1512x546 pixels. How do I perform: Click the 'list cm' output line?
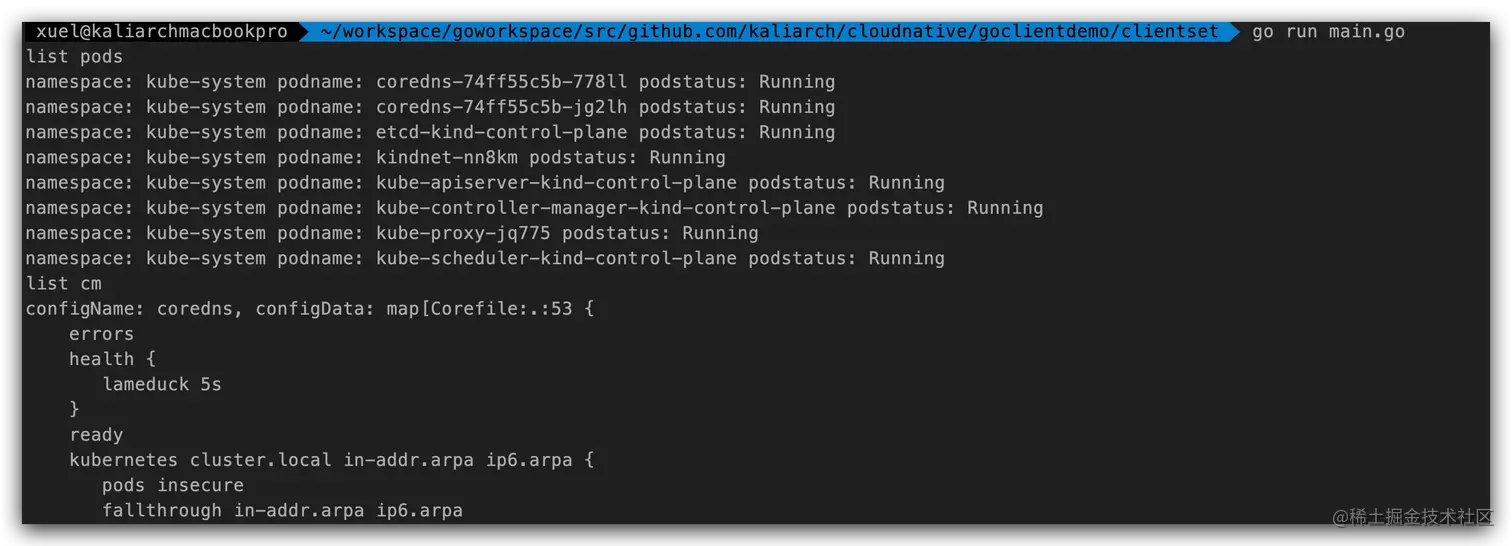click(64, 283)
